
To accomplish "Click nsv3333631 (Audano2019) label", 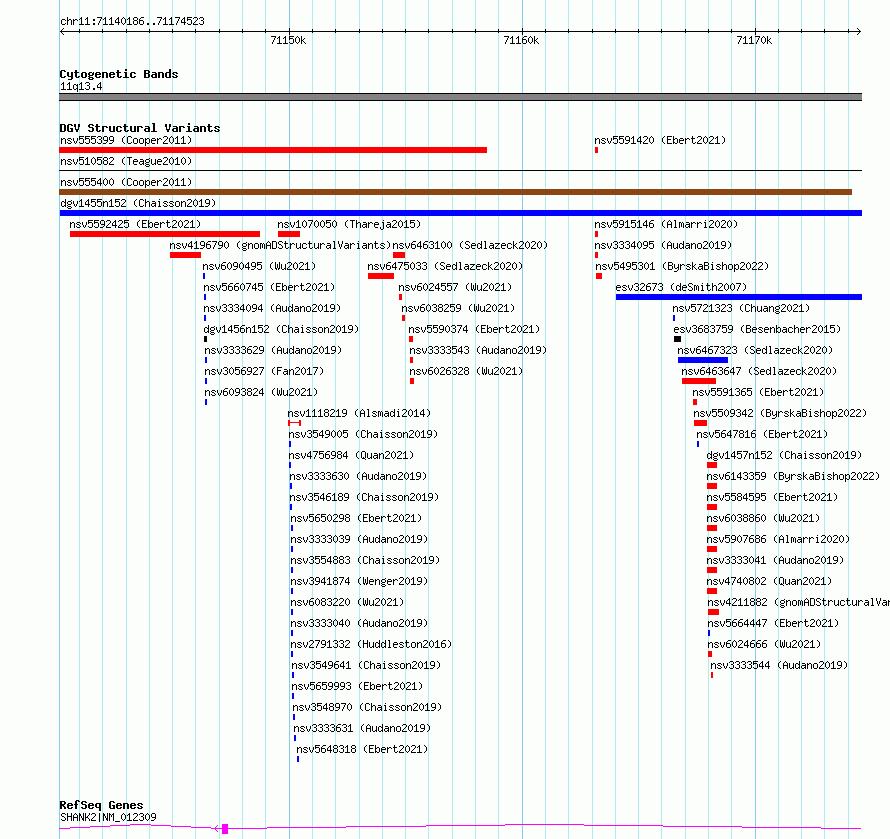I will (x=363, y=728).
